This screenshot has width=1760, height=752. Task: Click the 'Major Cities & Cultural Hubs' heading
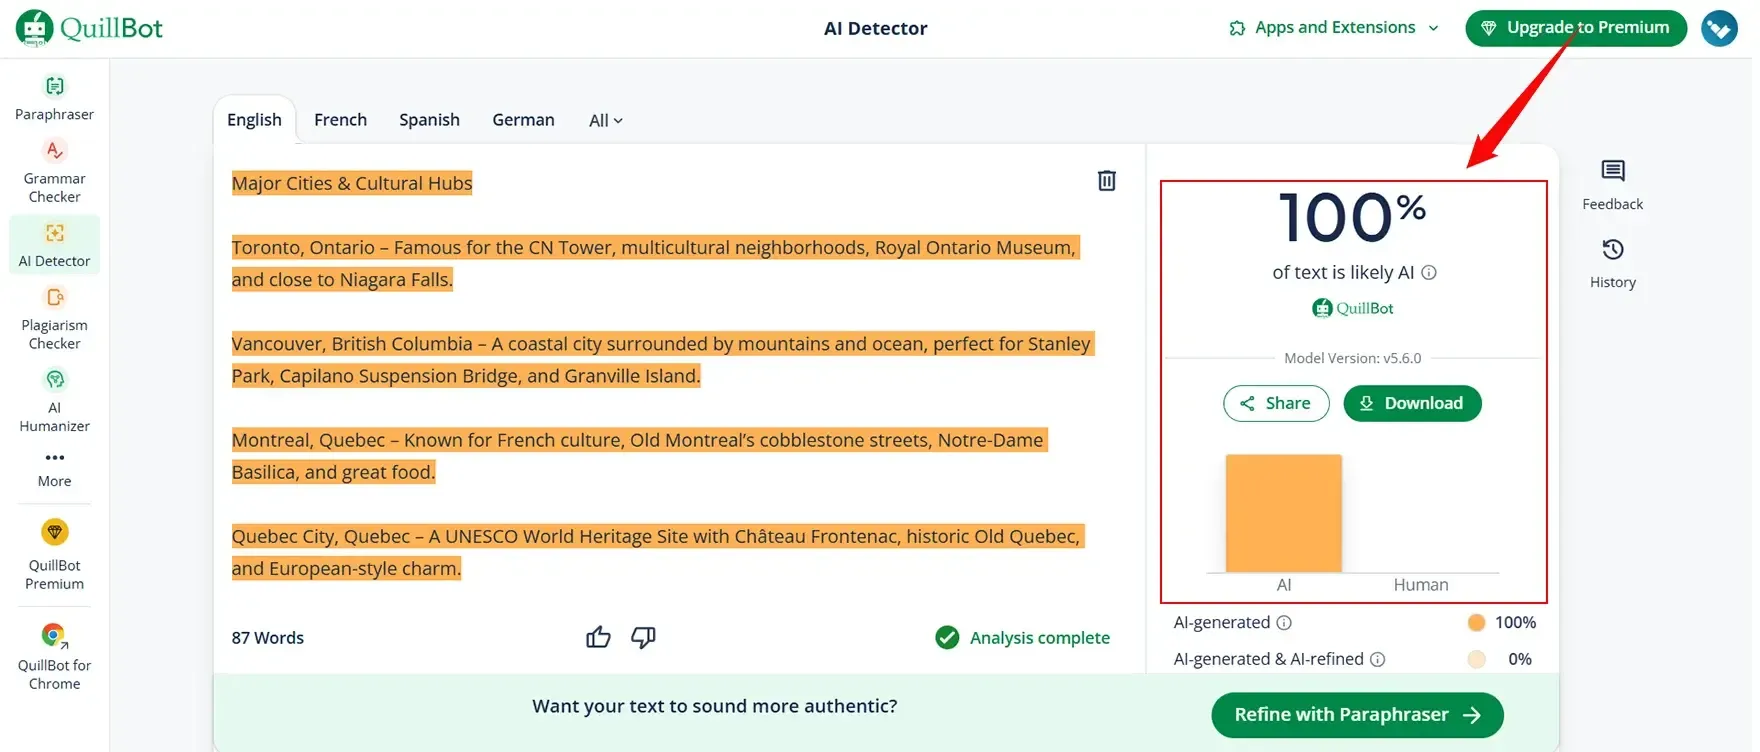pos(352,183)
